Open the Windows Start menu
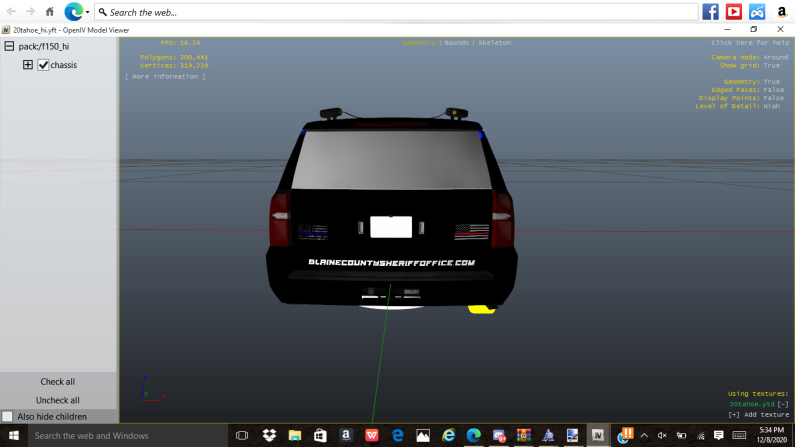This screenshot has width=795, height=447. [x=14, y=436]
